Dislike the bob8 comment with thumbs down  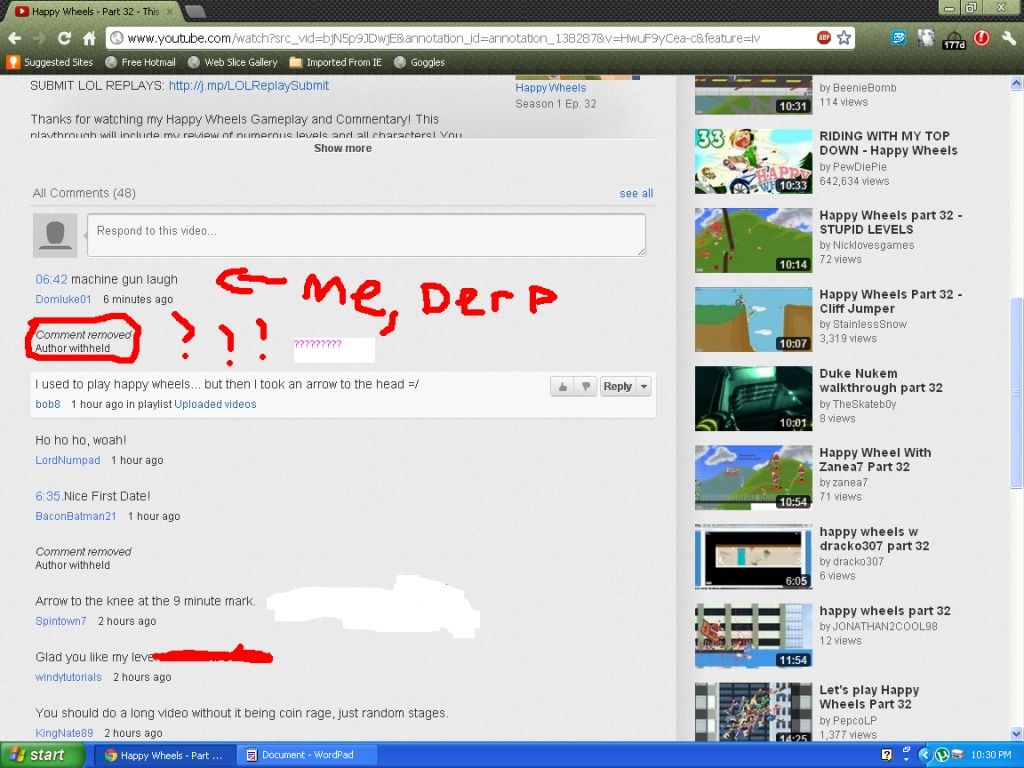(586, 387)
